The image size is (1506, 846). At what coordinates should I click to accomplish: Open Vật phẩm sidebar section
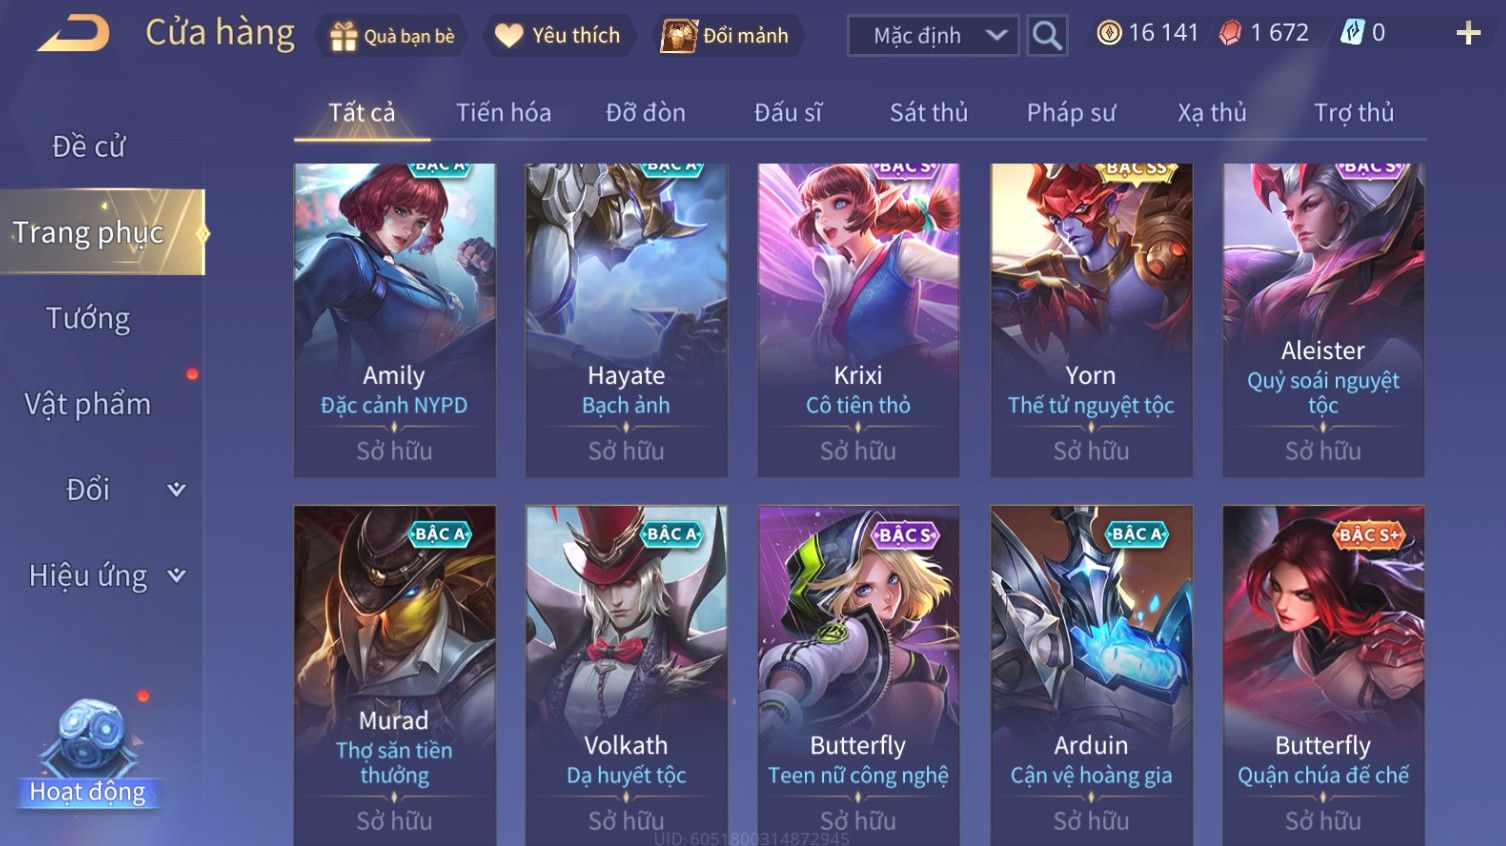click(88, 404)
